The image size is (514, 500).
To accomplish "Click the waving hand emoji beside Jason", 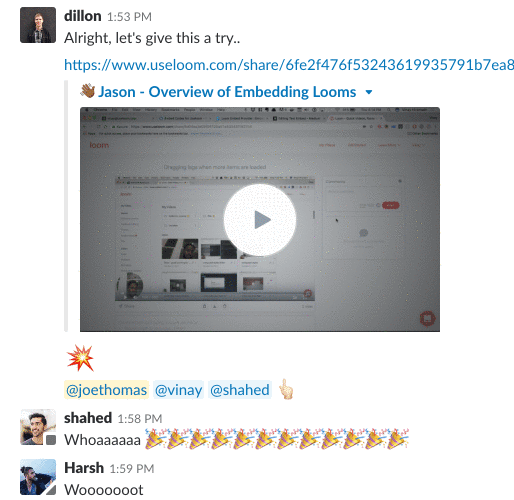I will click(x=88, y=91).
